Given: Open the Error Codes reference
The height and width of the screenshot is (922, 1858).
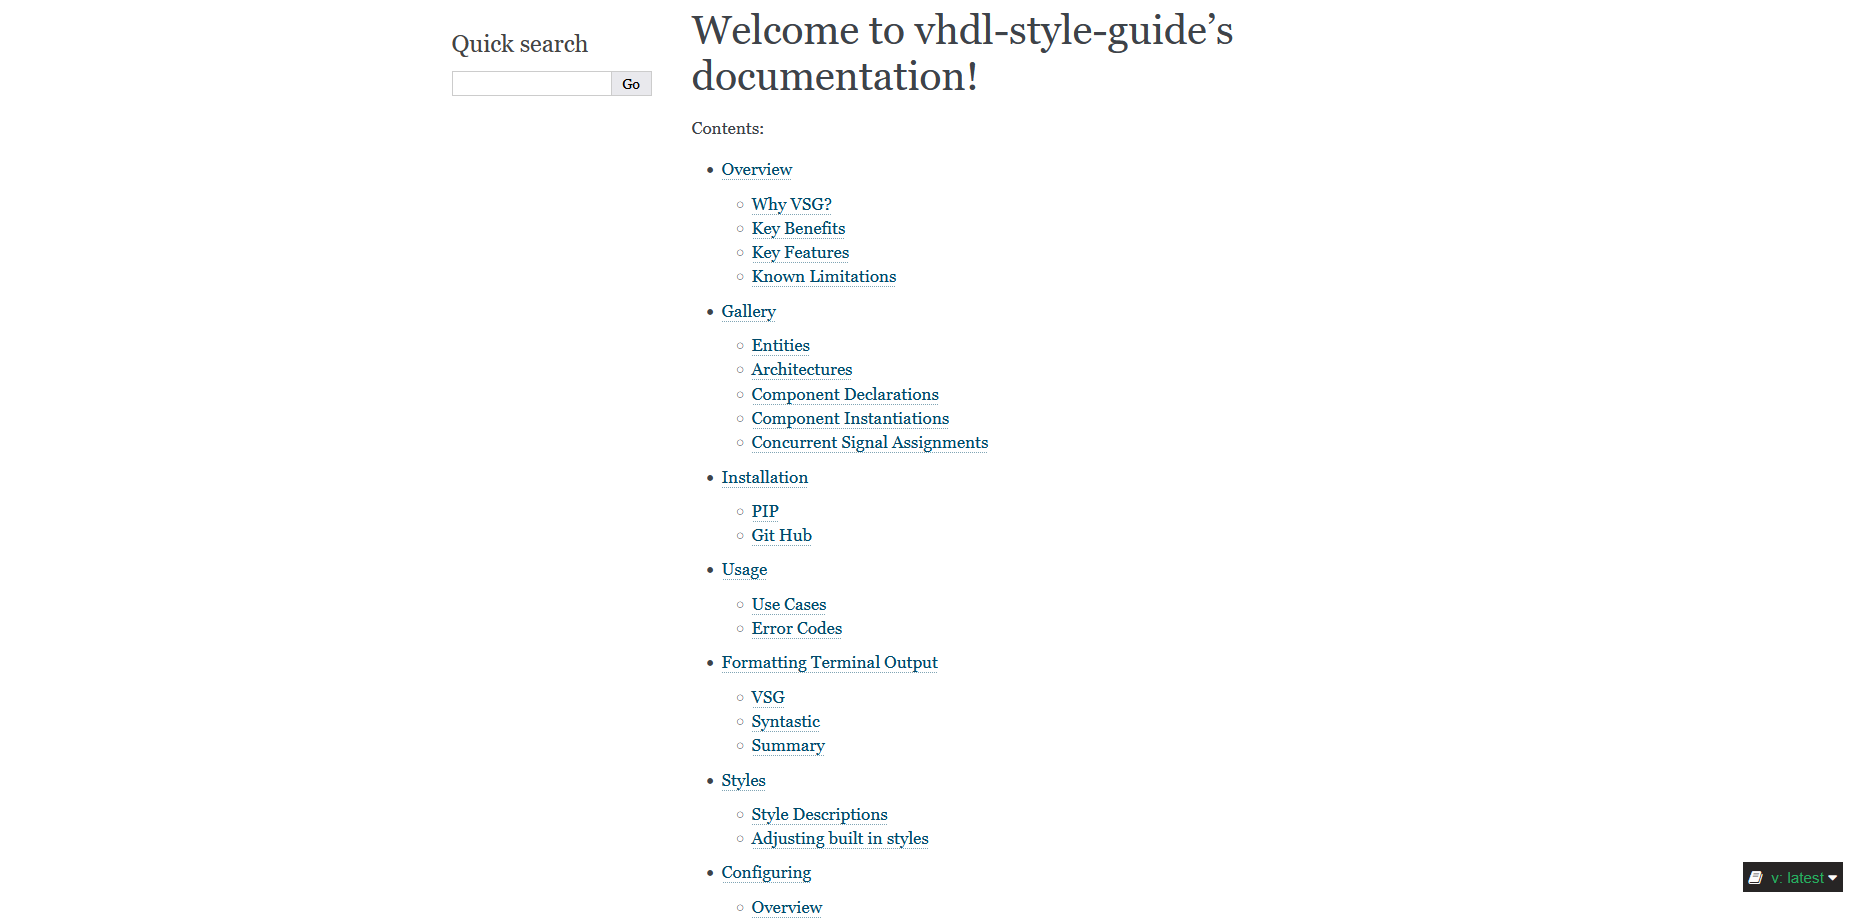Looking at the screenshot, I should click(x=796, y=628).
